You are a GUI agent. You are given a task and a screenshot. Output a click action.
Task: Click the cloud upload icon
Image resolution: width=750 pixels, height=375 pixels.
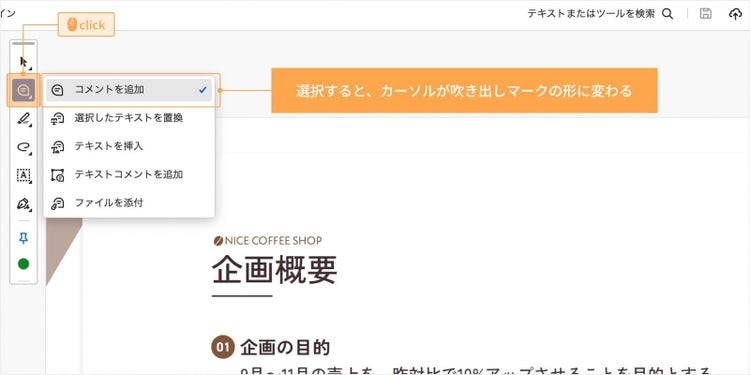[735, 14]
